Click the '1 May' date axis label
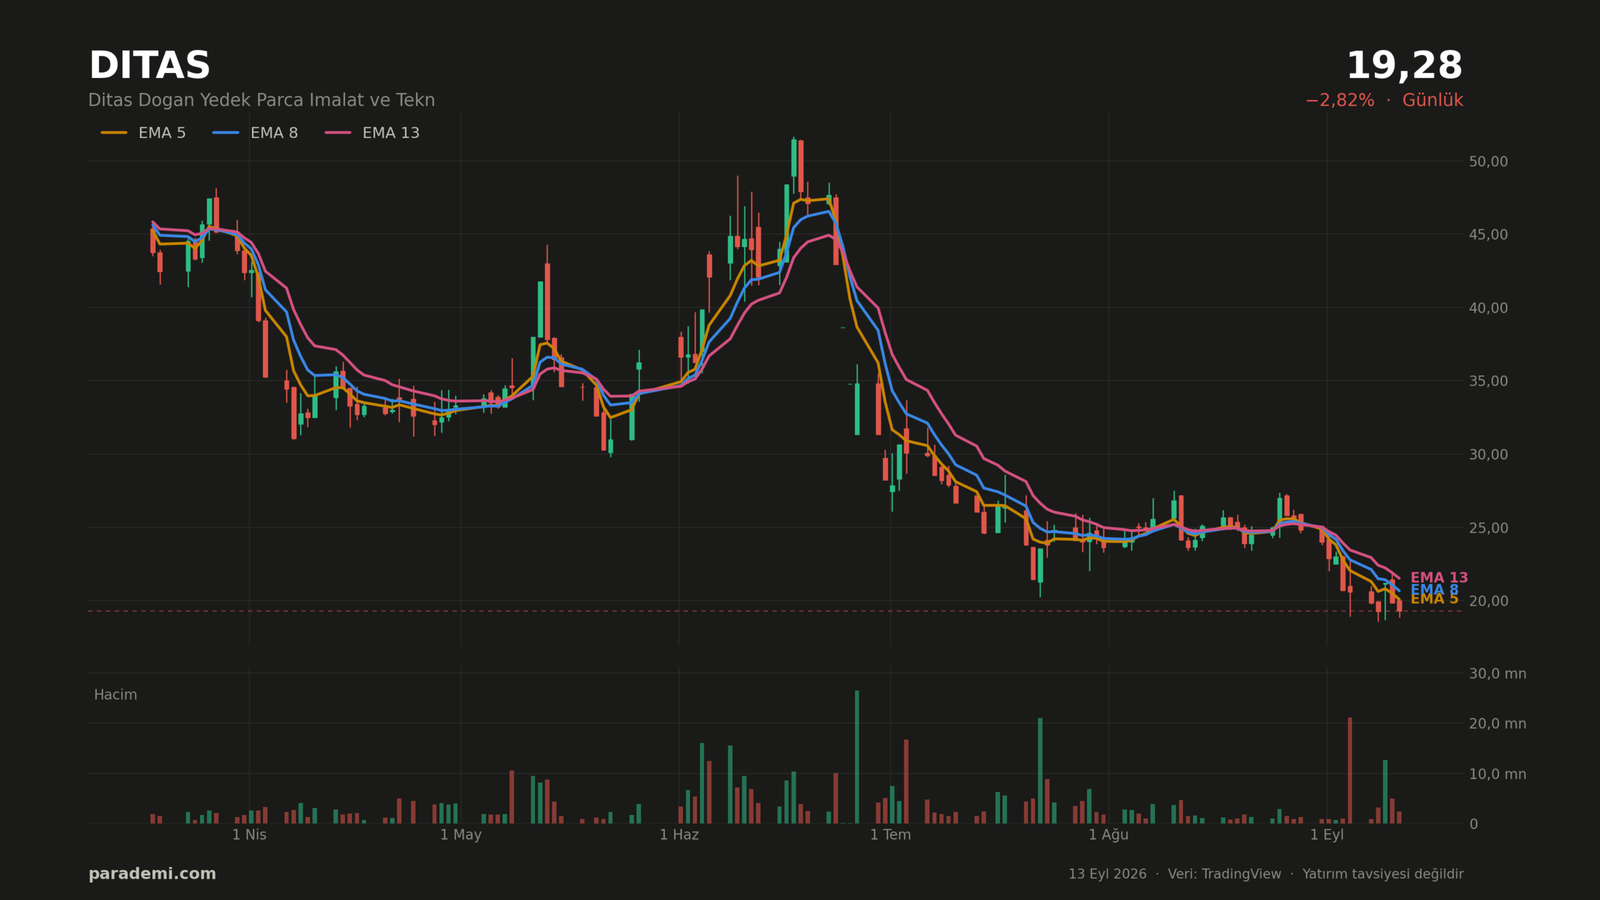This screenshot has width=1600, height=900. point(461,835)
